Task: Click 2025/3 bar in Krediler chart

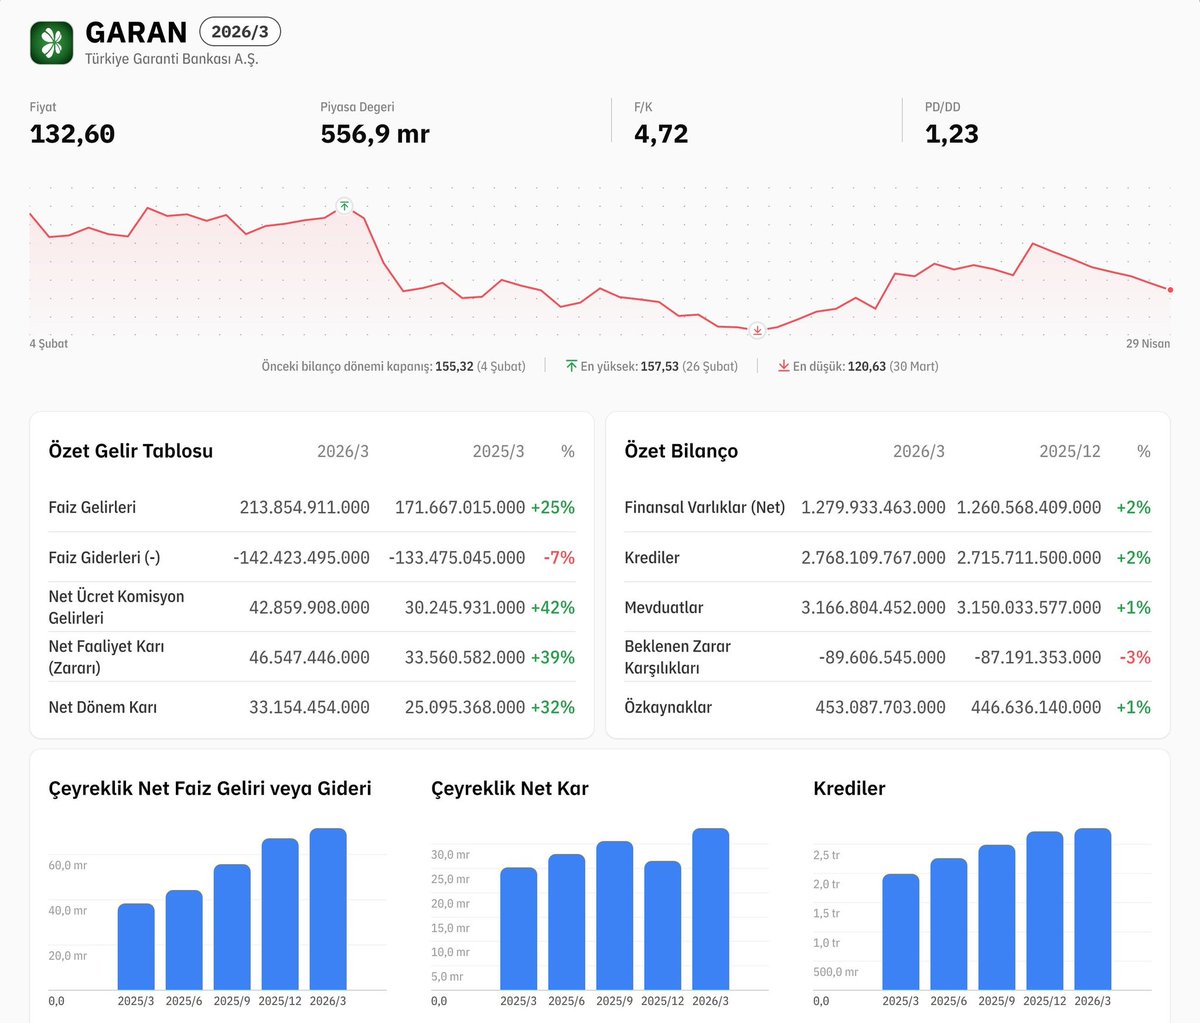Action: (900, 932)
